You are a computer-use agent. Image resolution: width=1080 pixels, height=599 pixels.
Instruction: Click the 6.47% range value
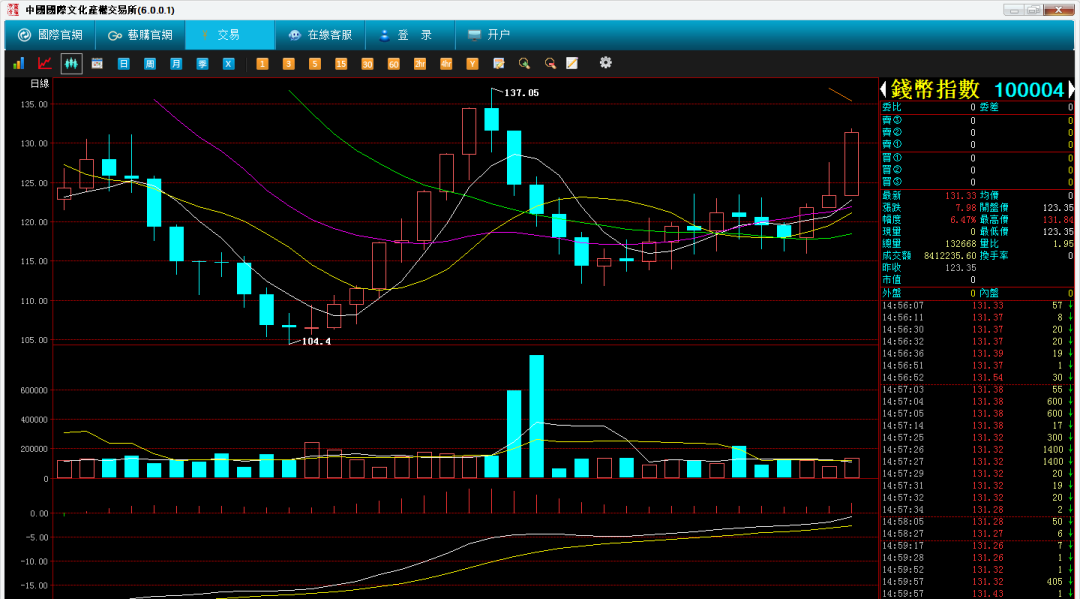(x=962, y=220)
